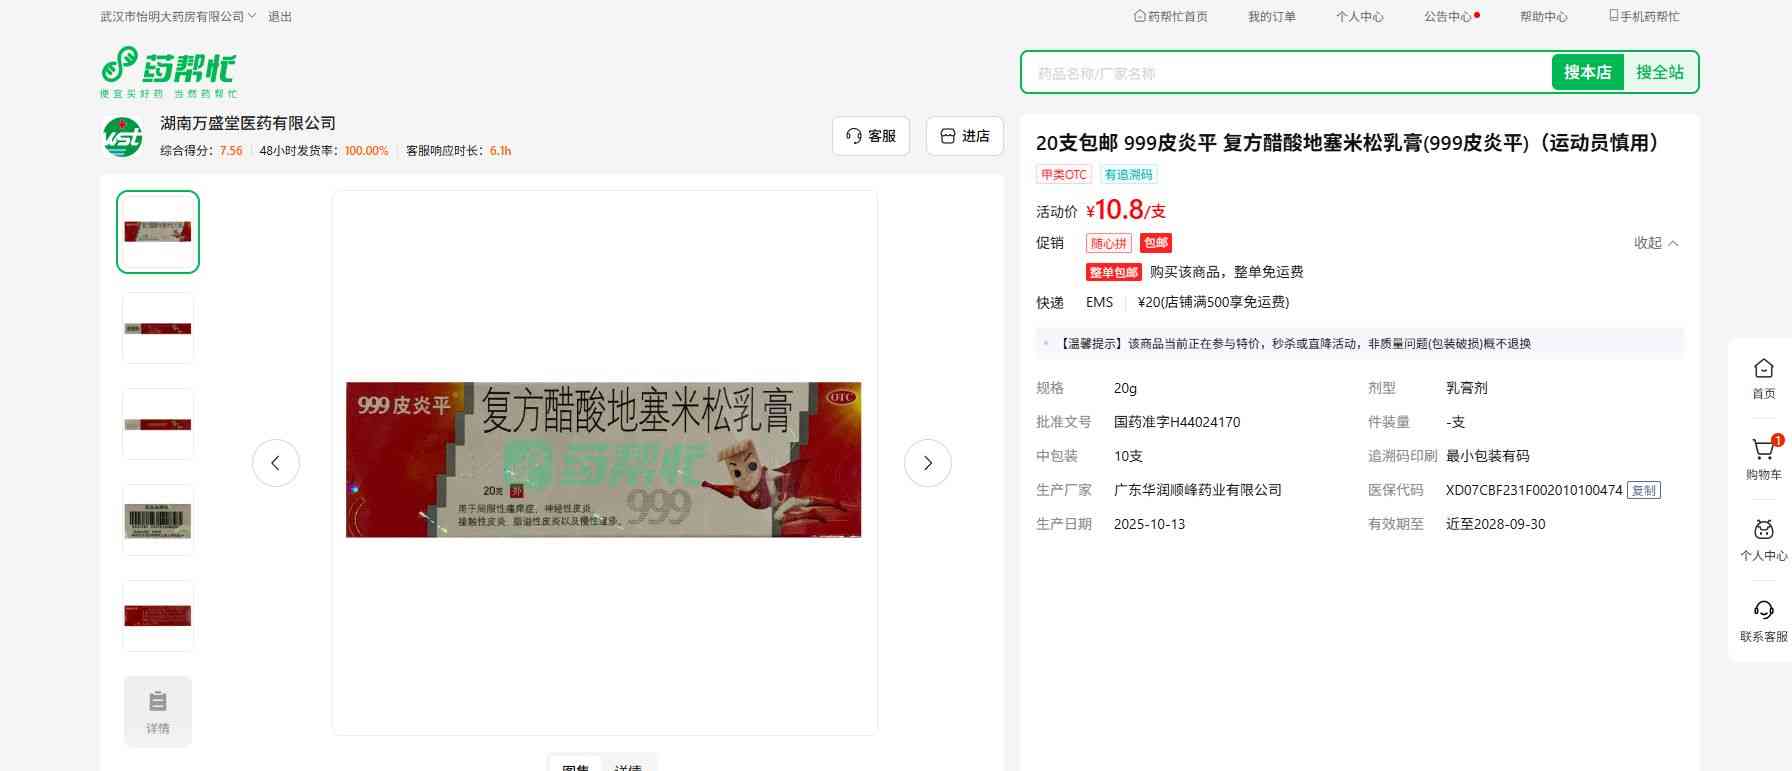This screenshot has height=771, width=1792.
Task: Select the barcode product thumbnail
Action: (x=158, y=521)
